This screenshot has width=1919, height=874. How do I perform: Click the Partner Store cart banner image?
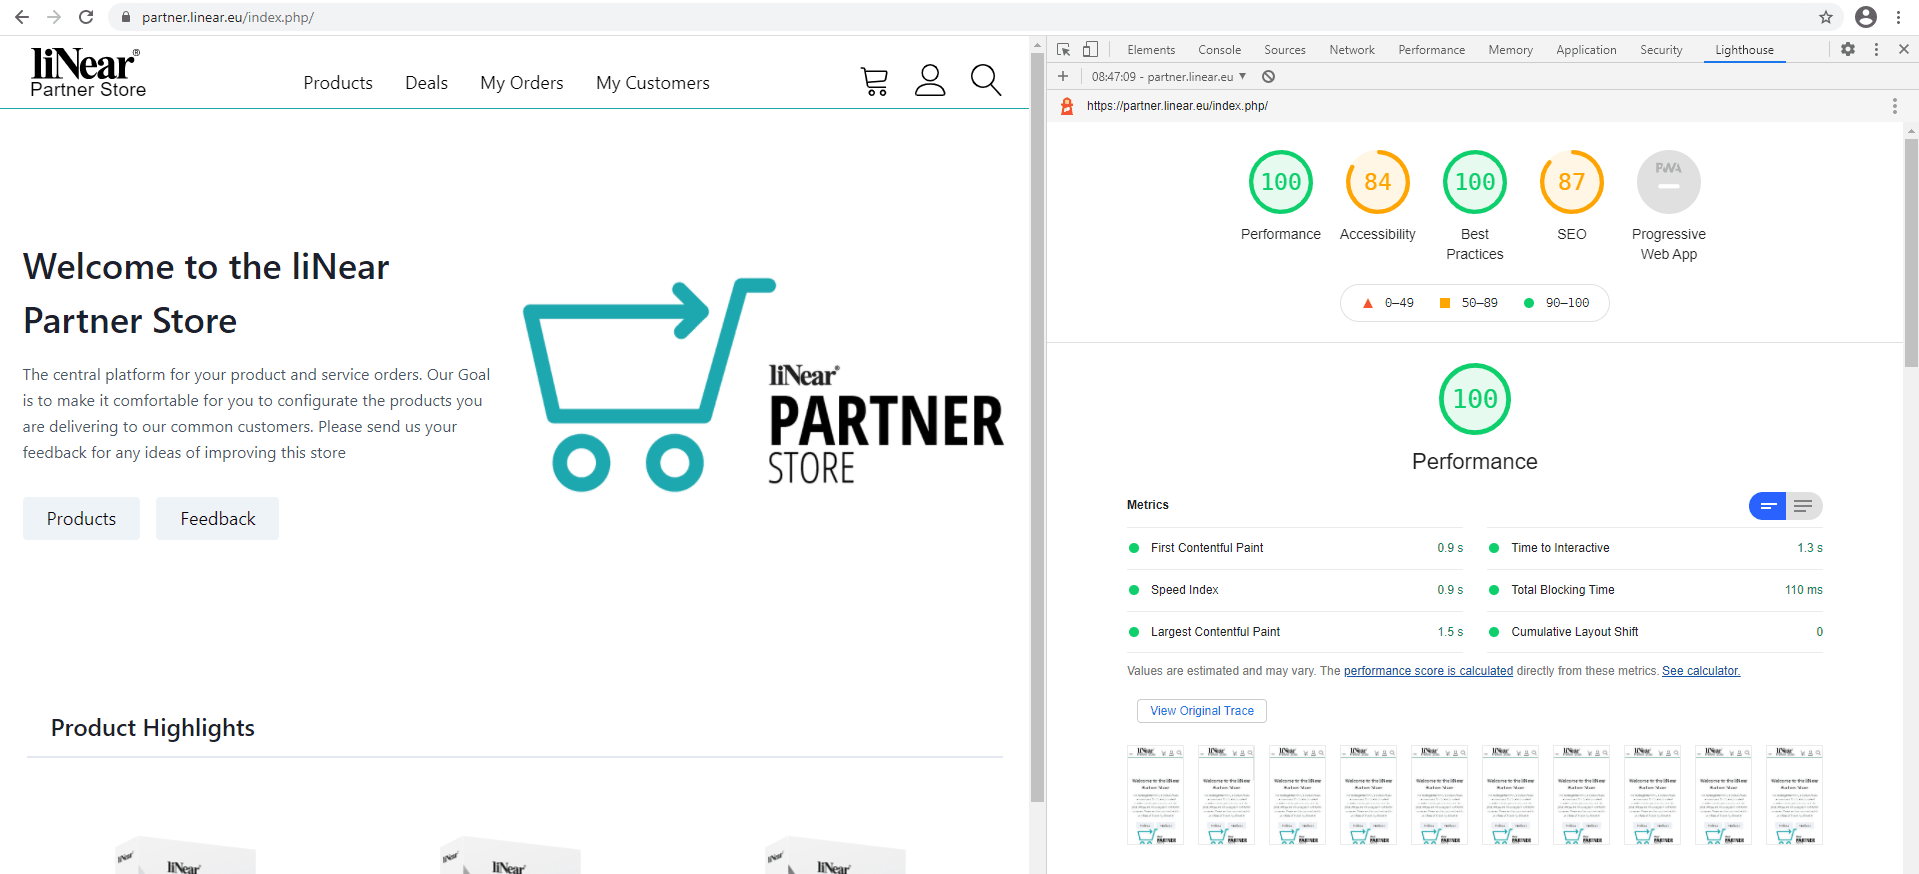pos(763,385)
